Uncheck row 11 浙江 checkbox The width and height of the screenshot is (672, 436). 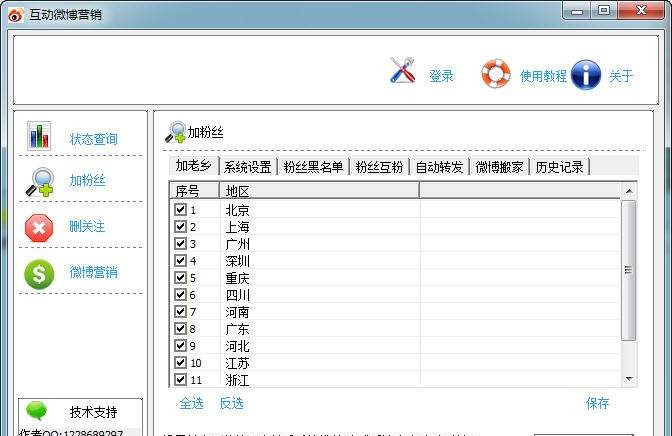180,380
